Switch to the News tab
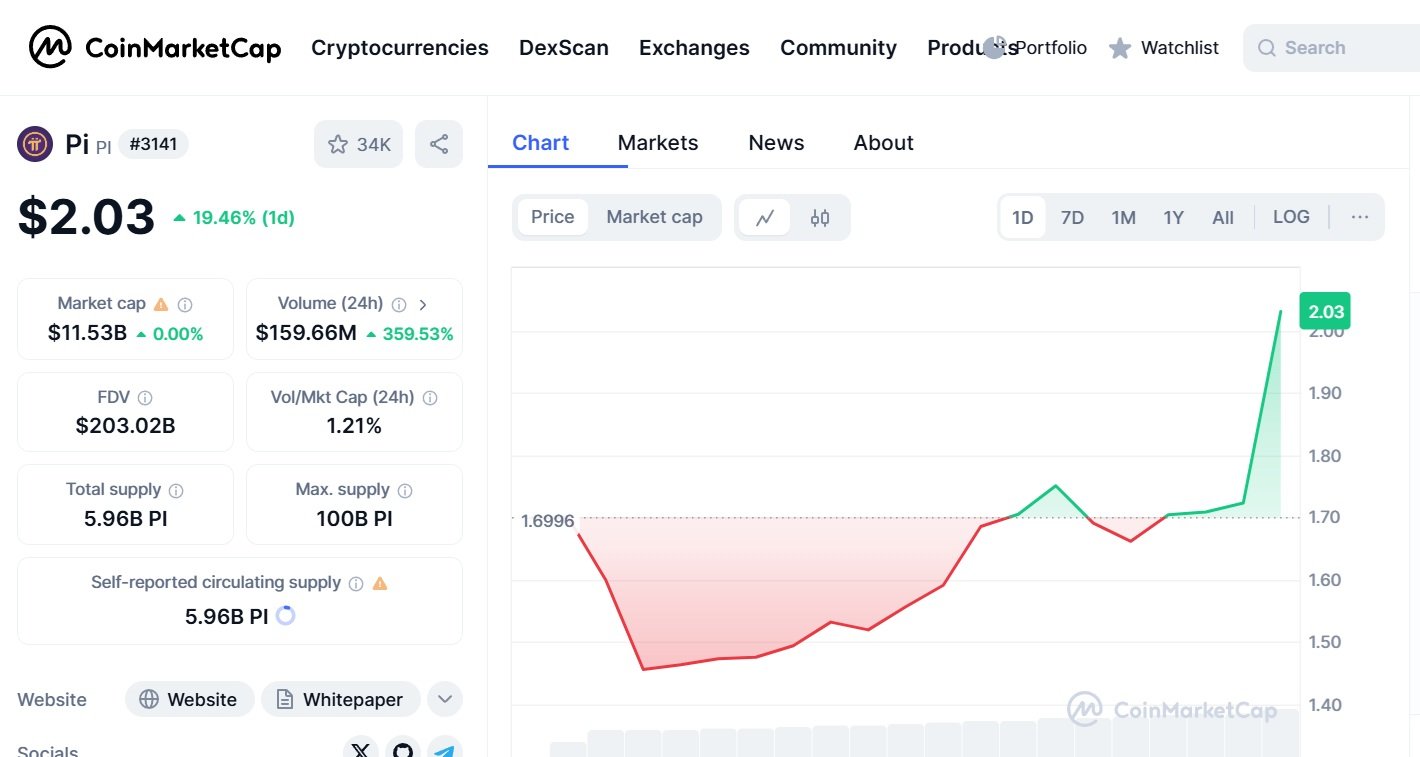The width and height of the screenshot is (1420, 757). (x=776, y=143)
